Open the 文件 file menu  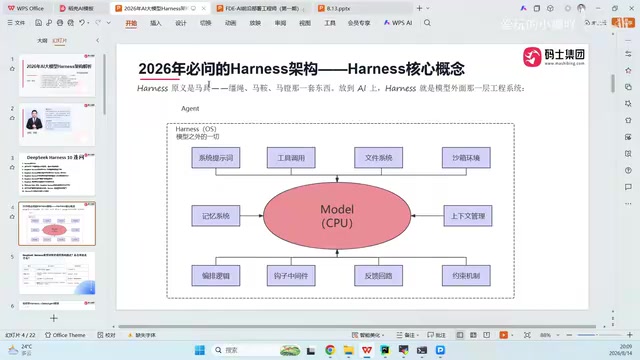coord(16,23)
